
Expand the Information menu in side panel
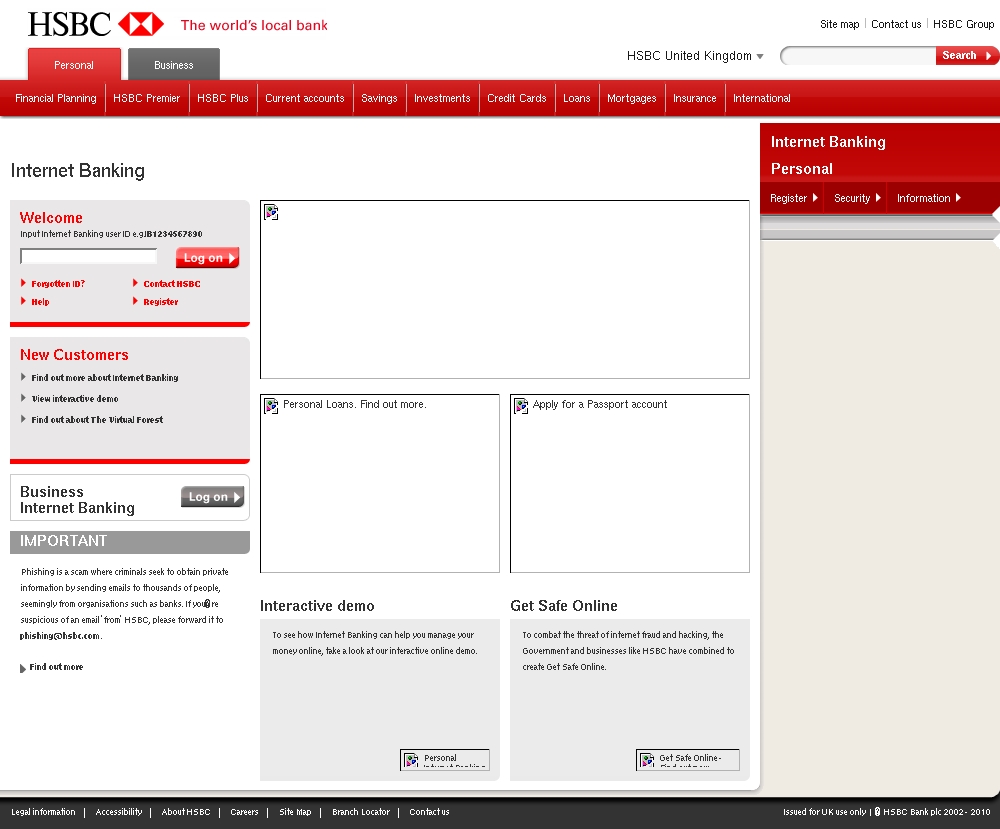(x=929, y=198)
